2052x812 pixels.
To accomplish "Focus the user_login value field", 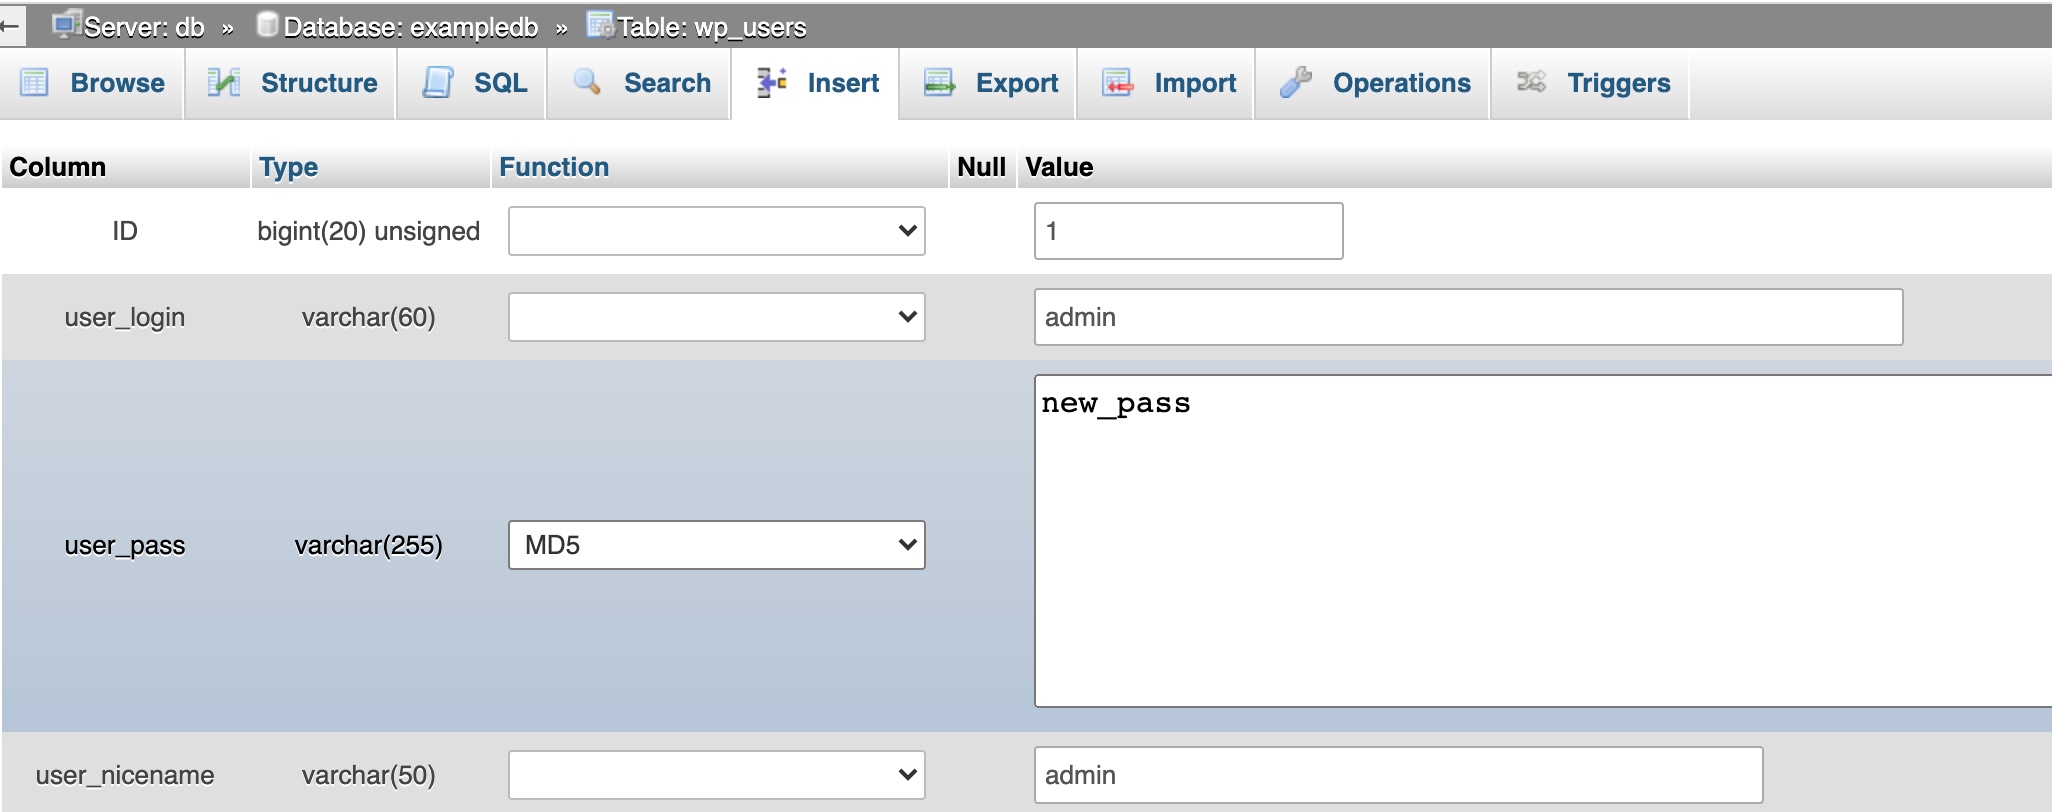I will pos(1469,317).
